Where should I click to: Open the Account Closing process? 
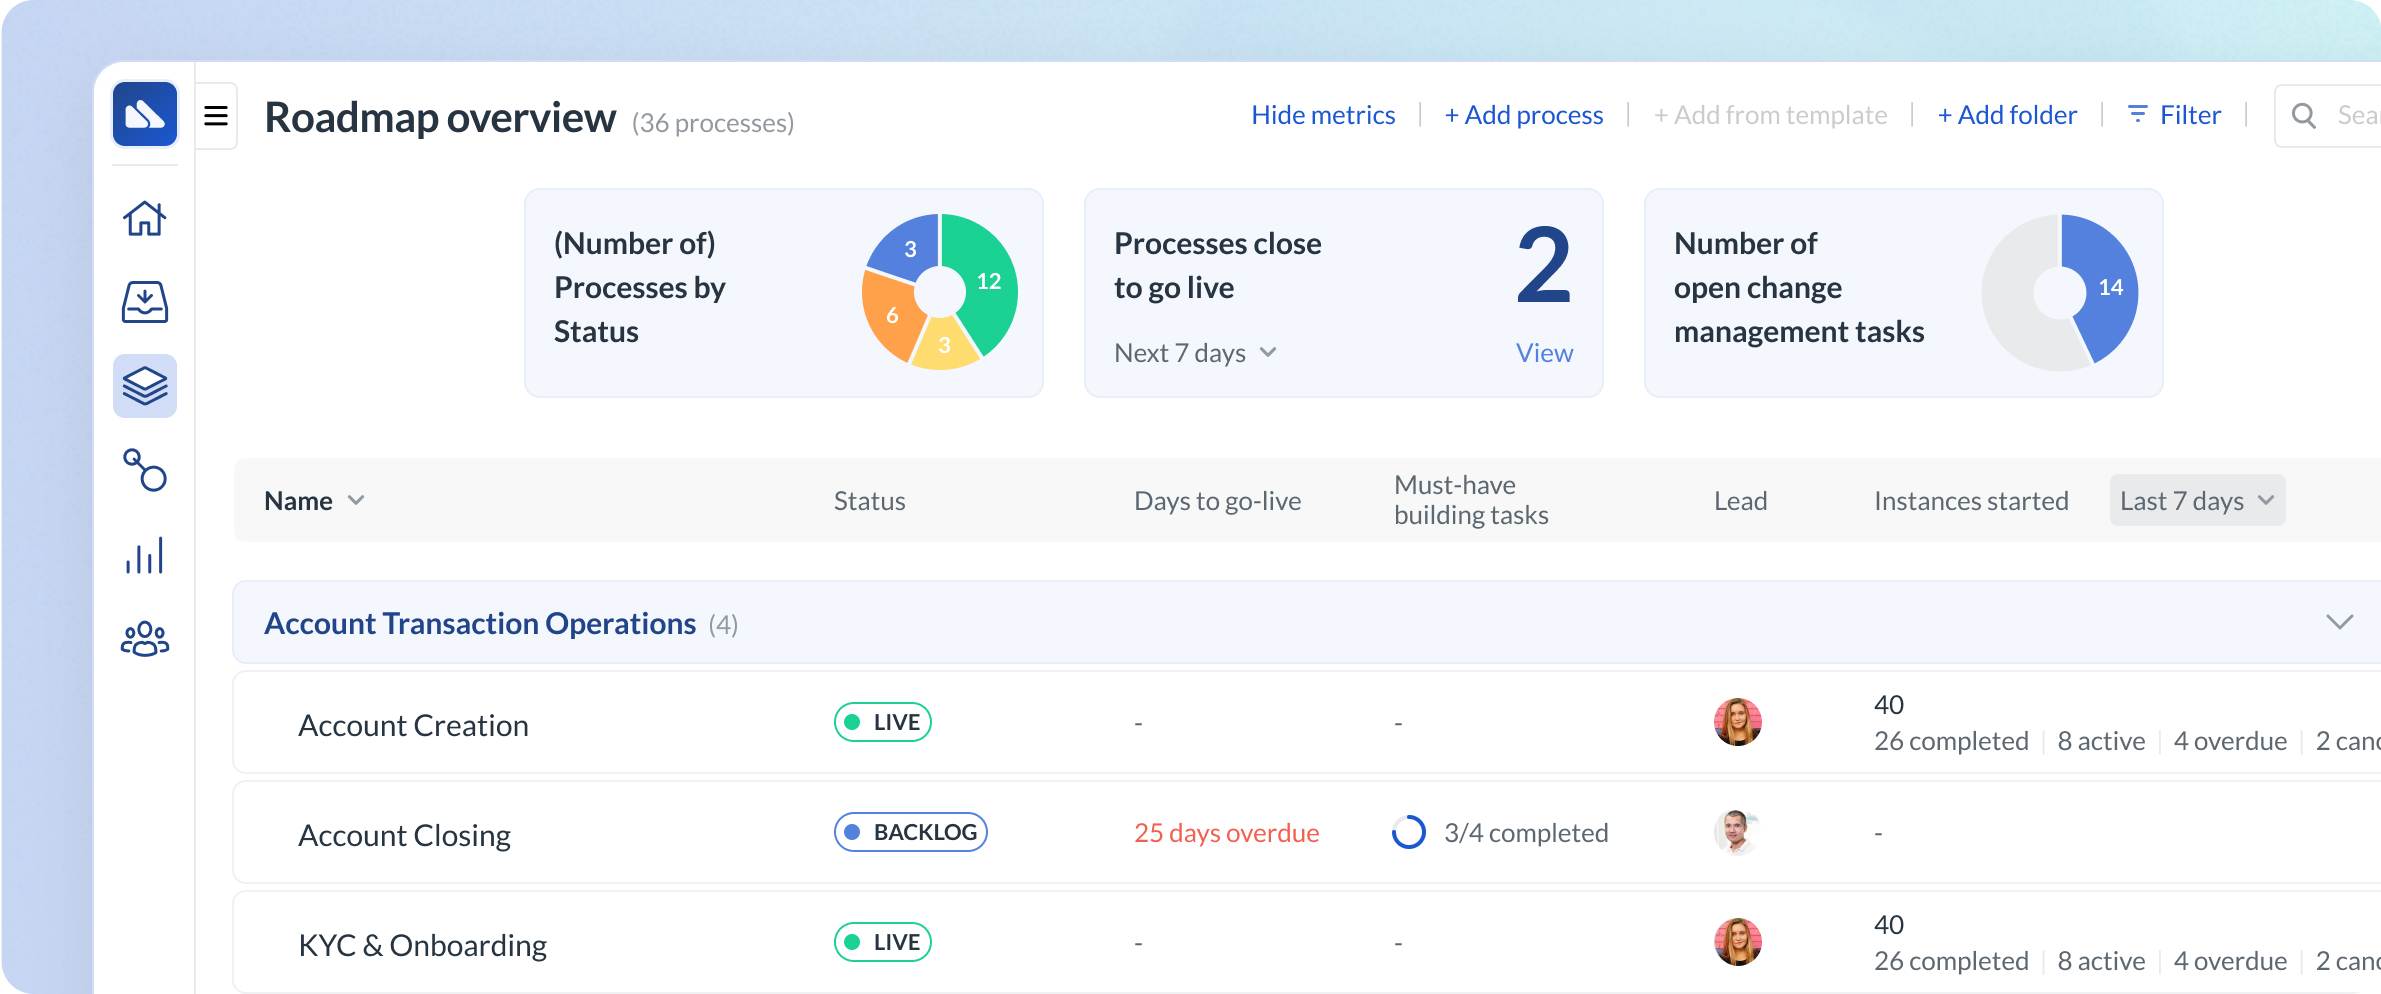pos(404,835)
